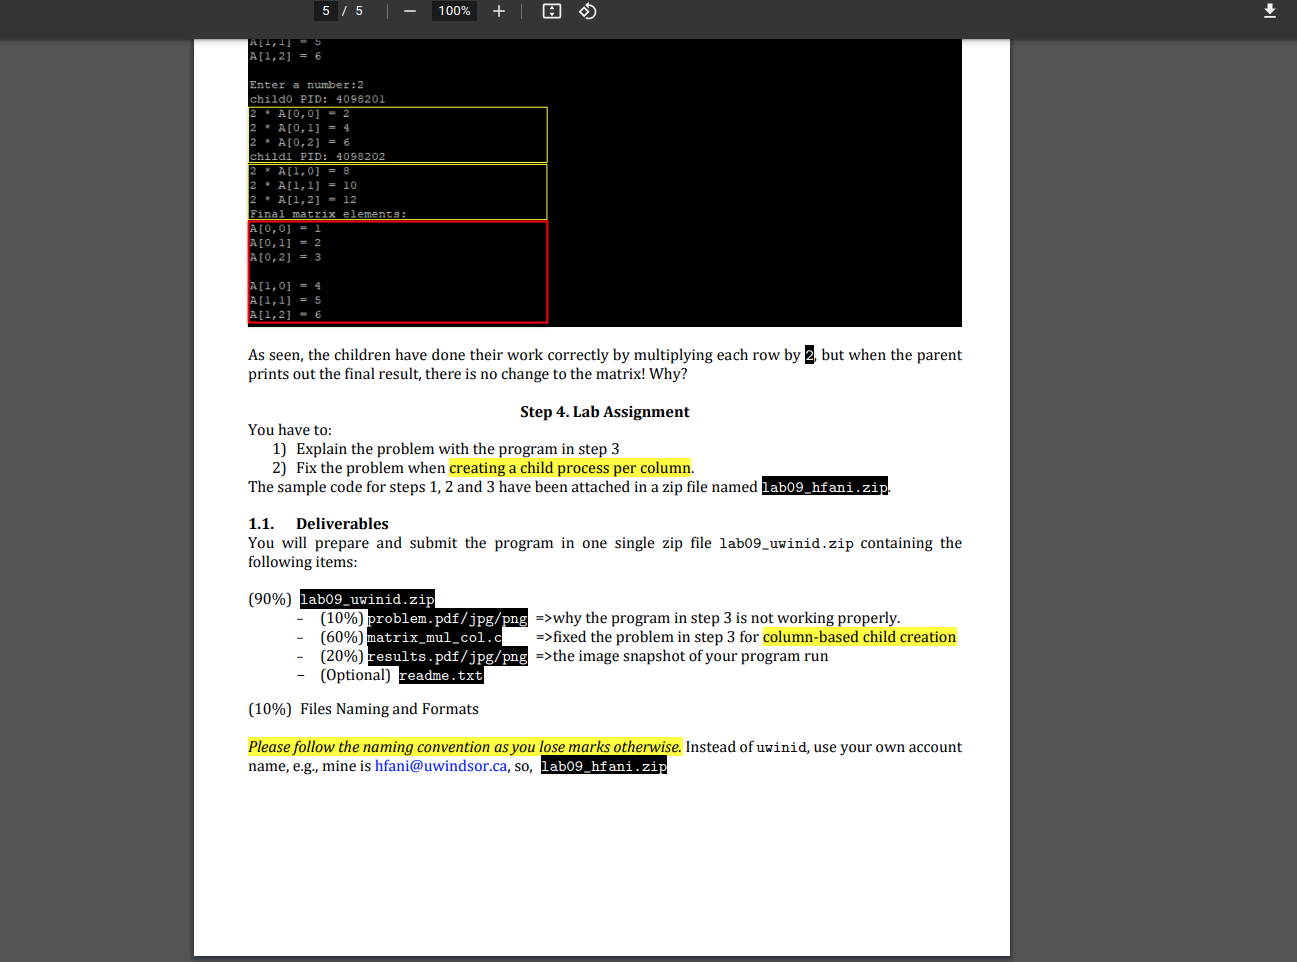This screenshot has height=962, width=1297.
Task: Select the current zoom level display
Action: coord(454,11)
